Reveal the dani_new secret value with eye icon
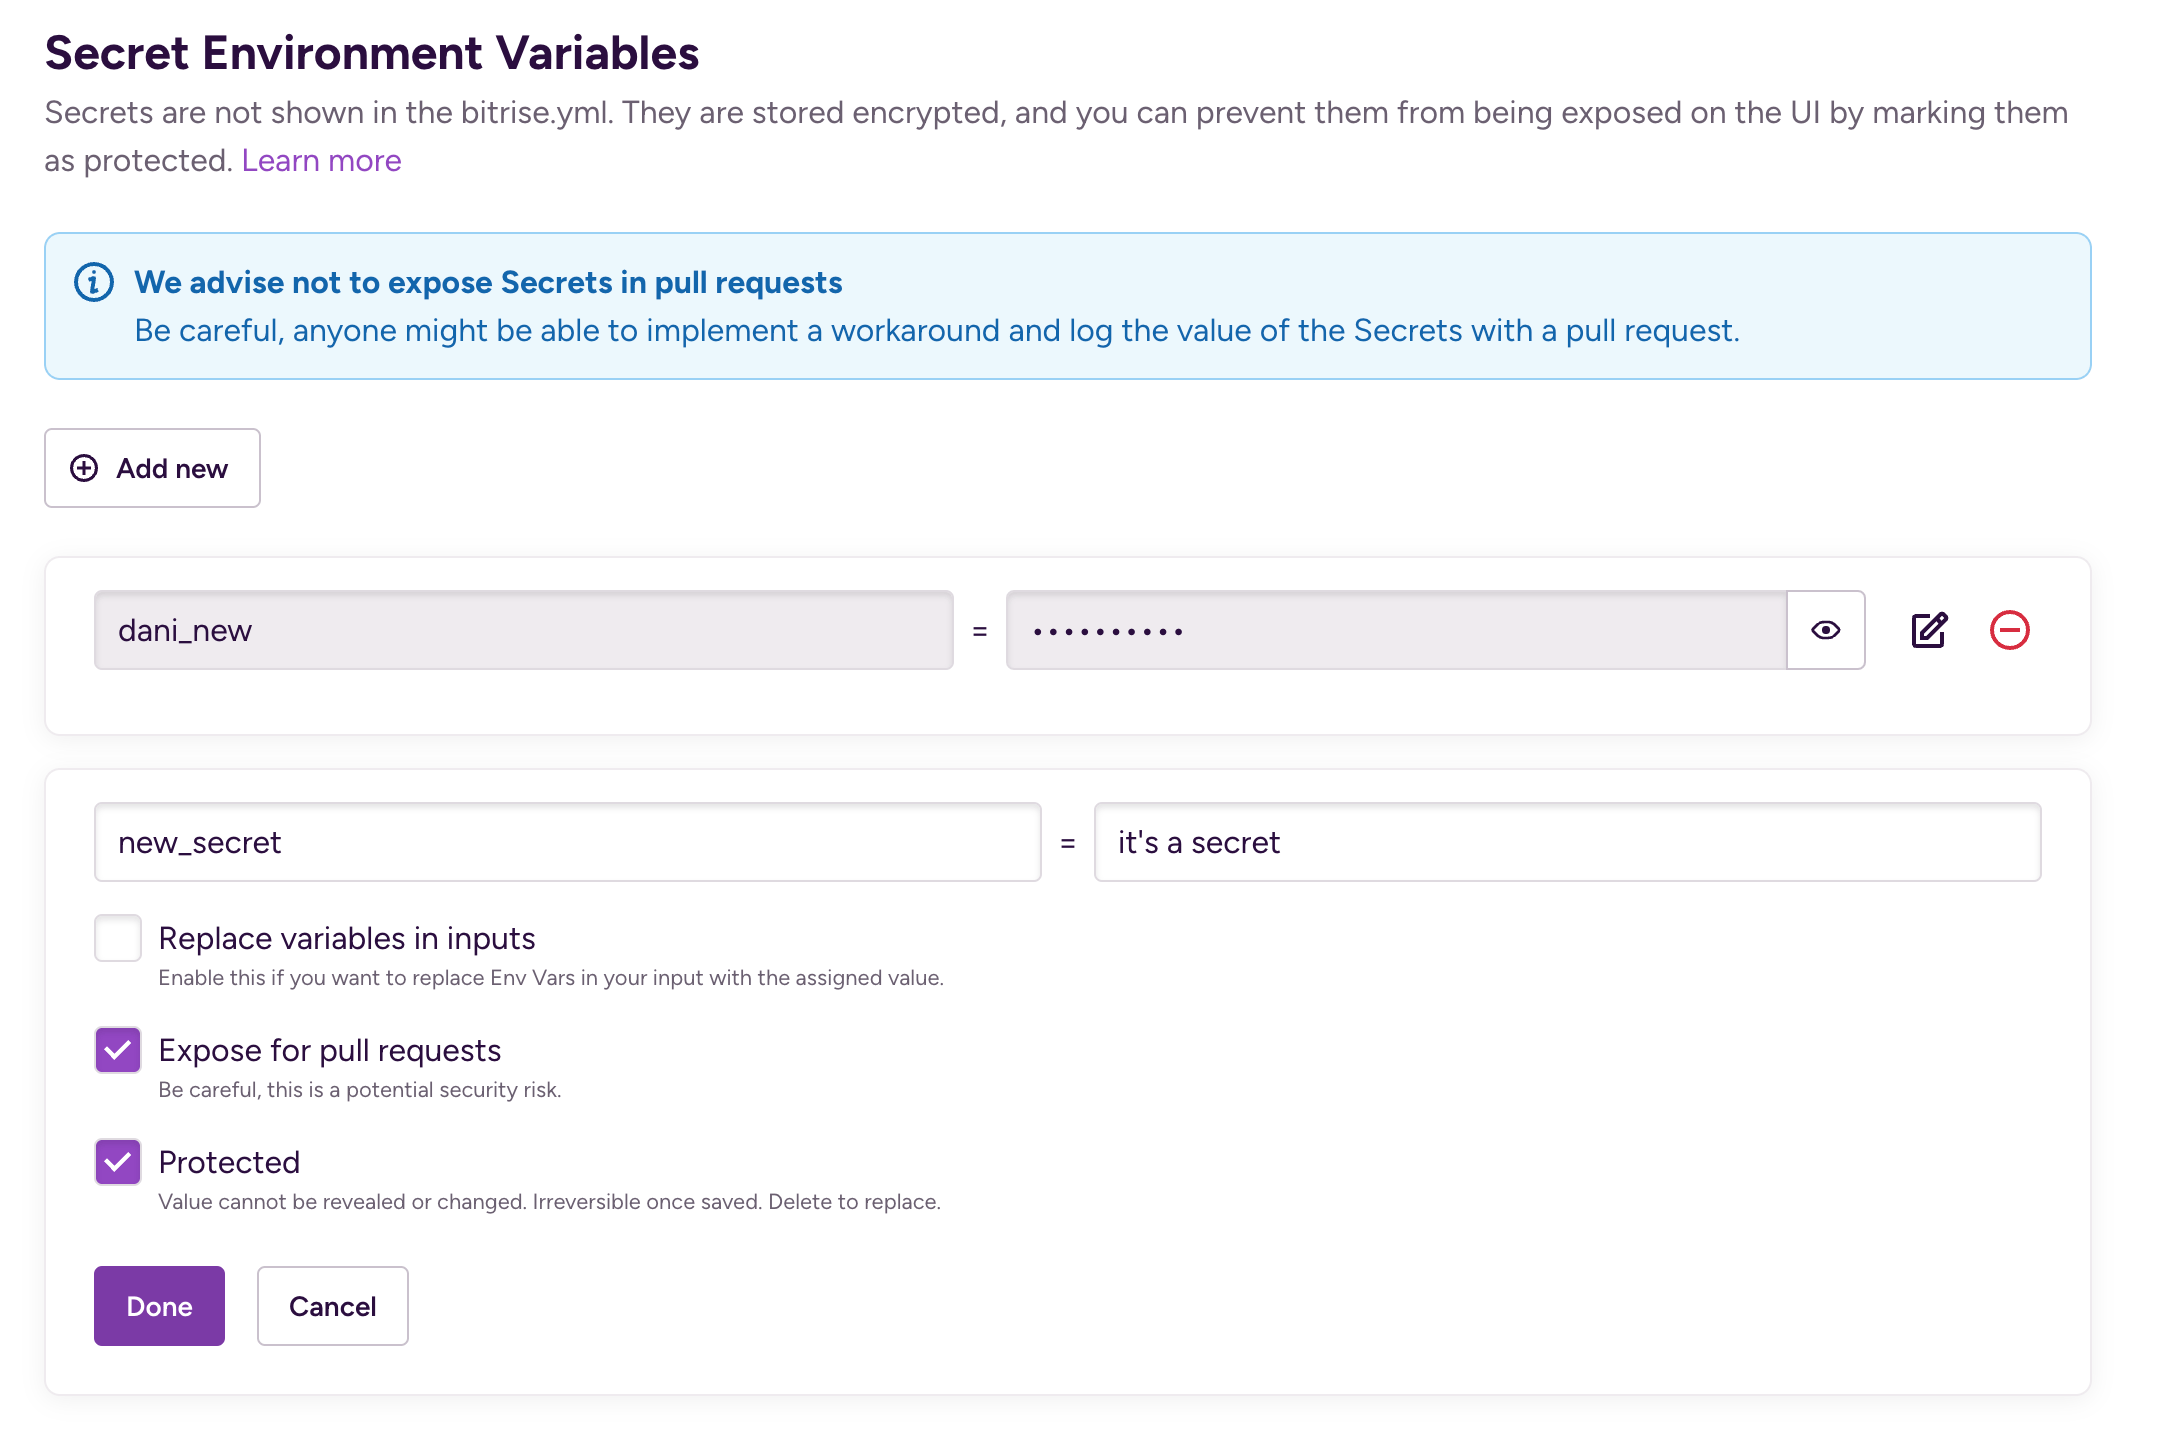2168x1434 pixels. [1825, 630]
